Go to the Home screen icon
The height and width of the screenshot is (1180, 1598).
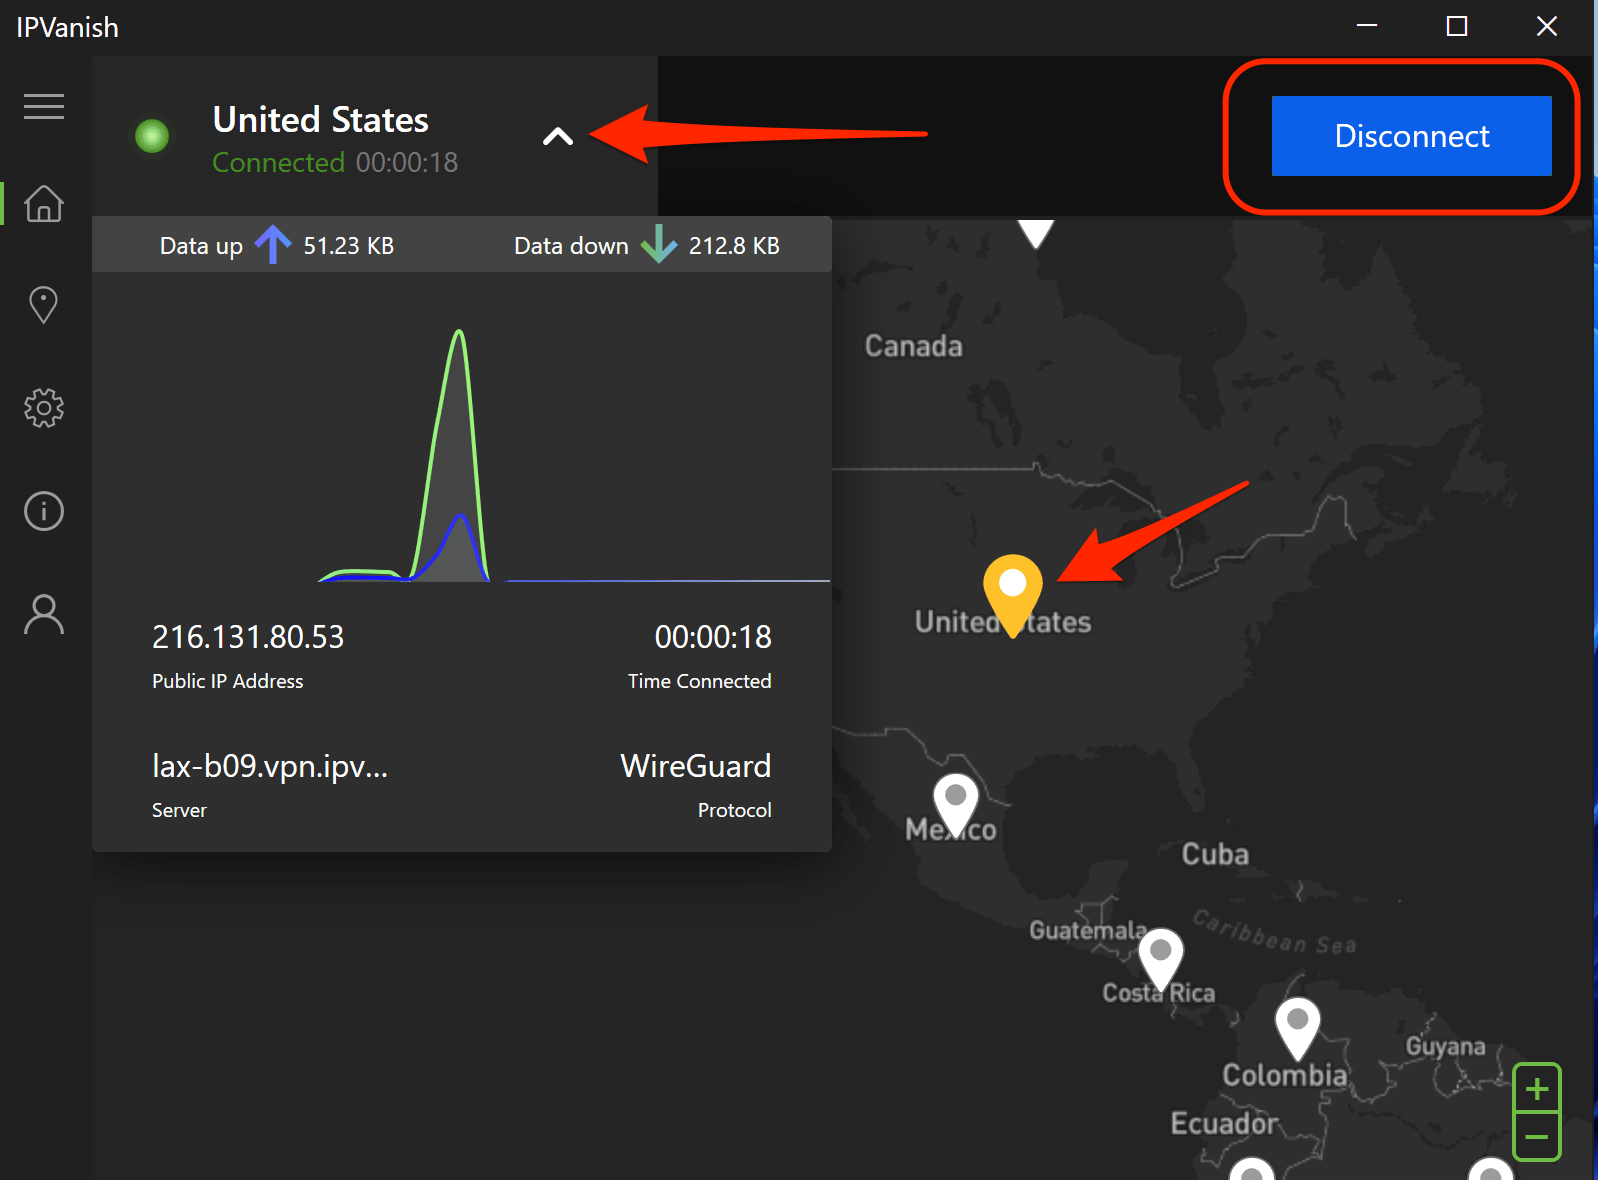44,203
